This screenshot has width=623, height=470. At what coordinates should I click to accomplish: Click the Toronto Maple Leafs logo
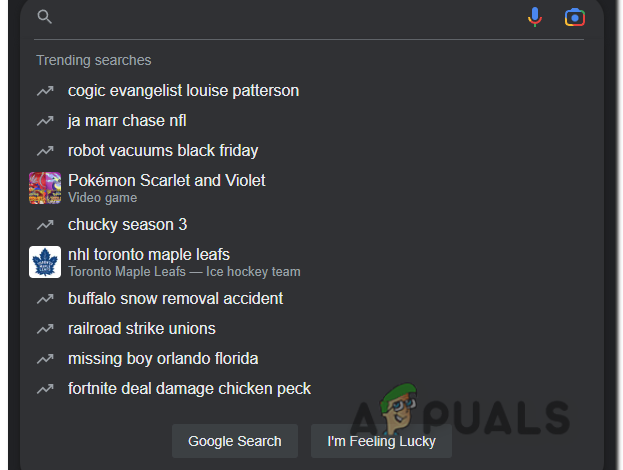45,262
